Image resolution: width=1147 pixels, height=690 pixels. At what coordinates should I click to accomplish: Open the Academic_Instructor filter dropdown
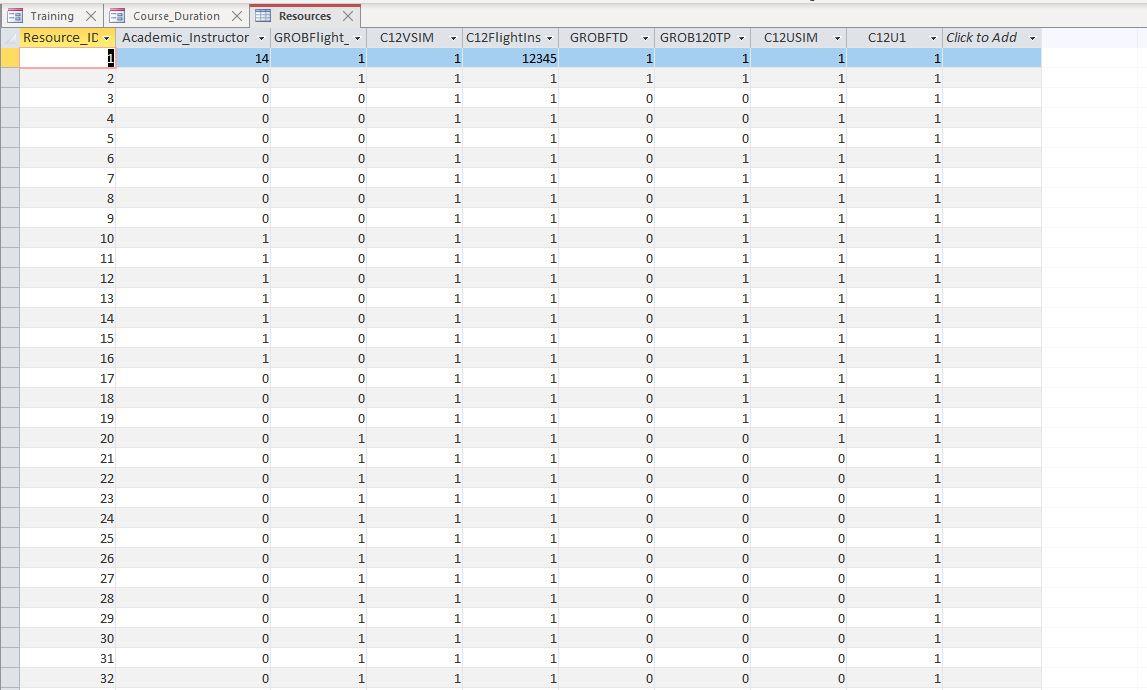coord(264,37)
